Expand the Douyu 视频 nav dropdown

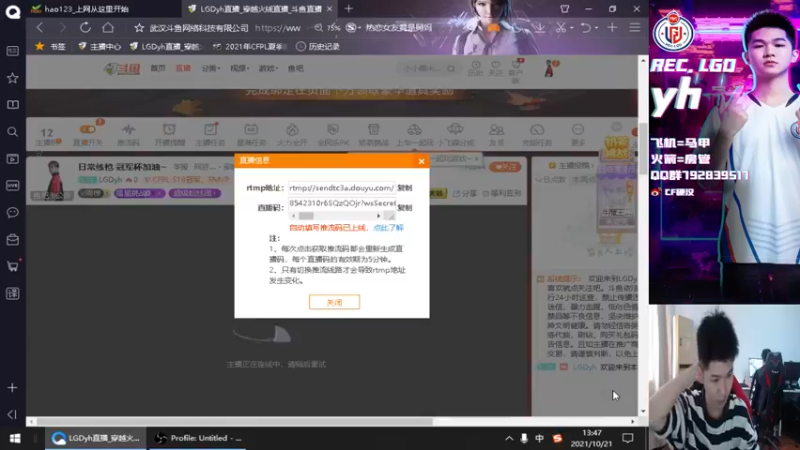tap(239, 68)
